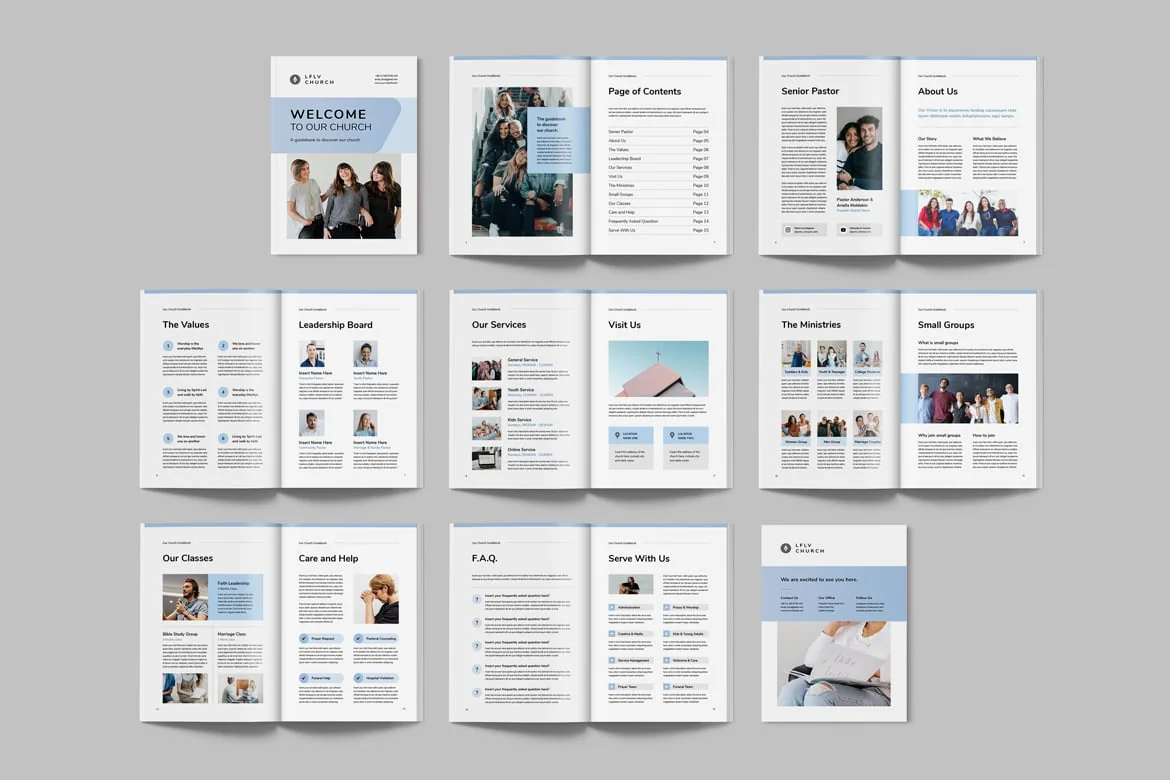
Task: Click the number 1 circle on The Values page
Action: (168, 346)
